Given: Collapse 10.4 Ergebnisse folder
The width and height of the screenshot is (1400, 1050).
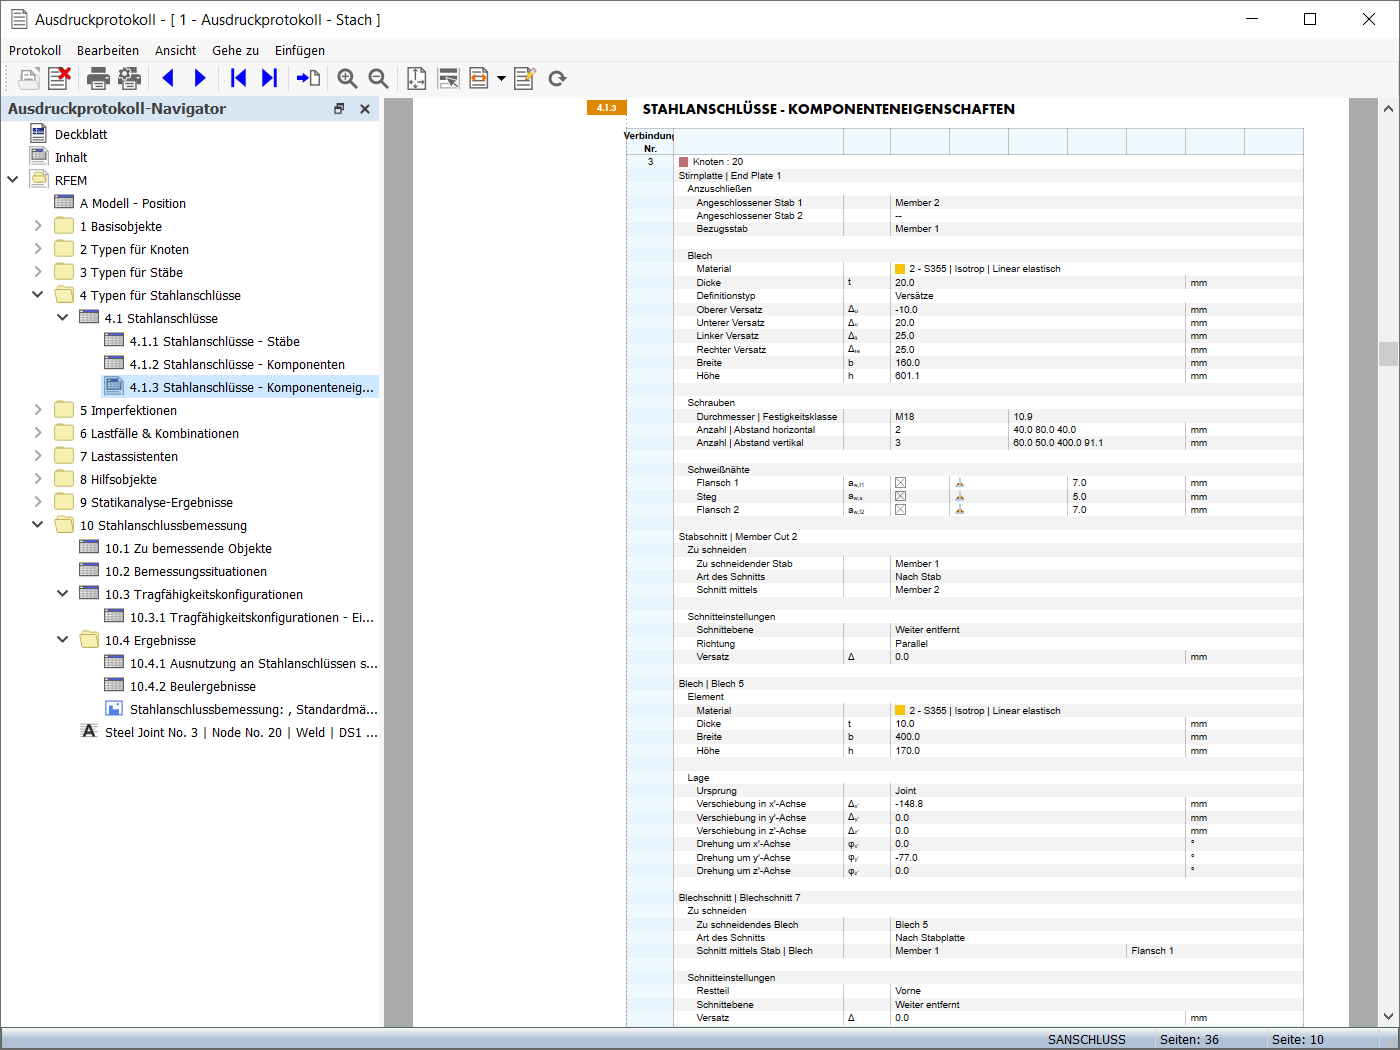Looking at the screenshot, I should (x=63, y=640).
